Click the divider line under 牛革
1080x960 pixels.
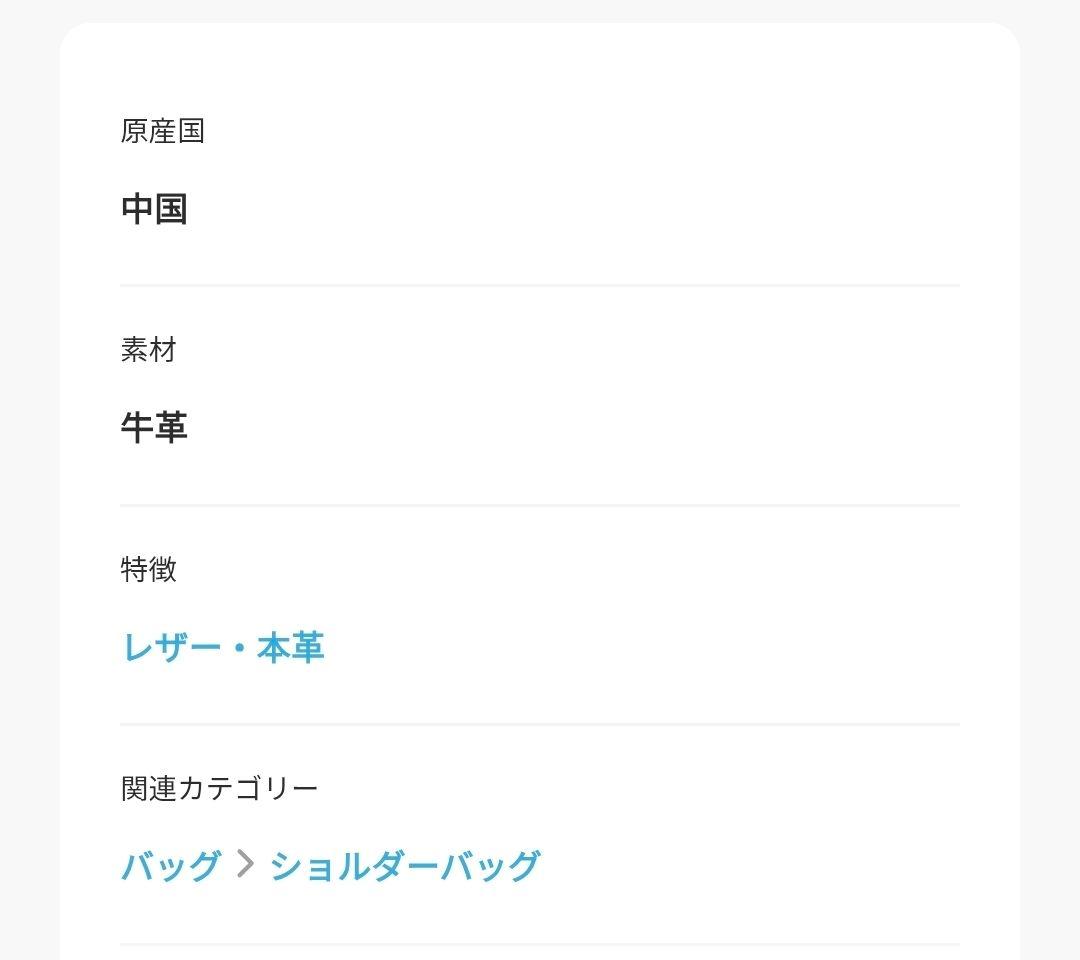pos(540,505)
